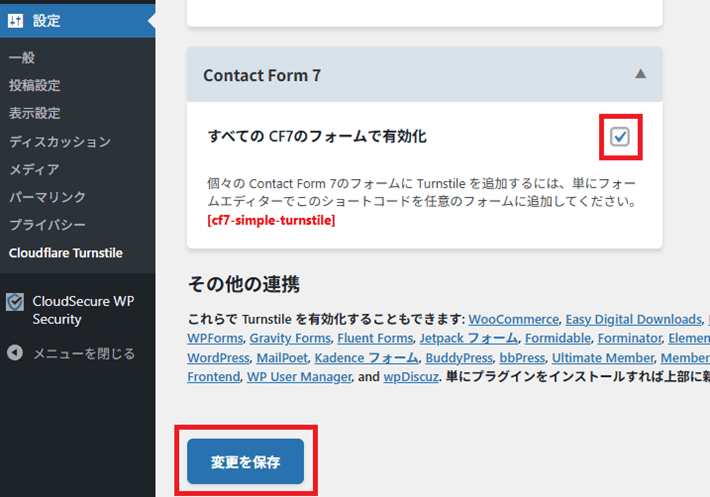Follow the wpDiscuz link
Image resolution: width=710 pixels, height=497 pixels.
(411, 377)
